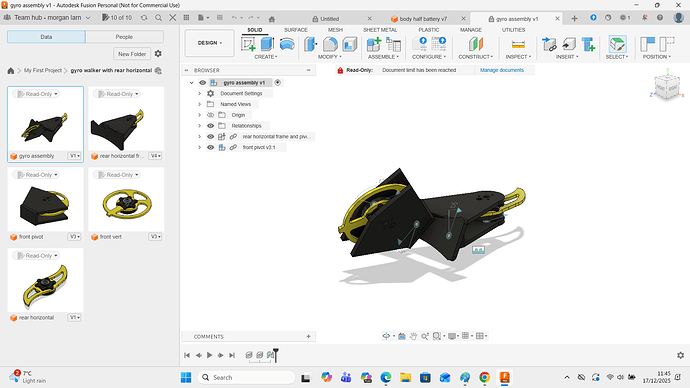Click the Insert Fastener icon with plus
Image resolution: width=690 pixels, height=388 pixels.
point(588,44)
